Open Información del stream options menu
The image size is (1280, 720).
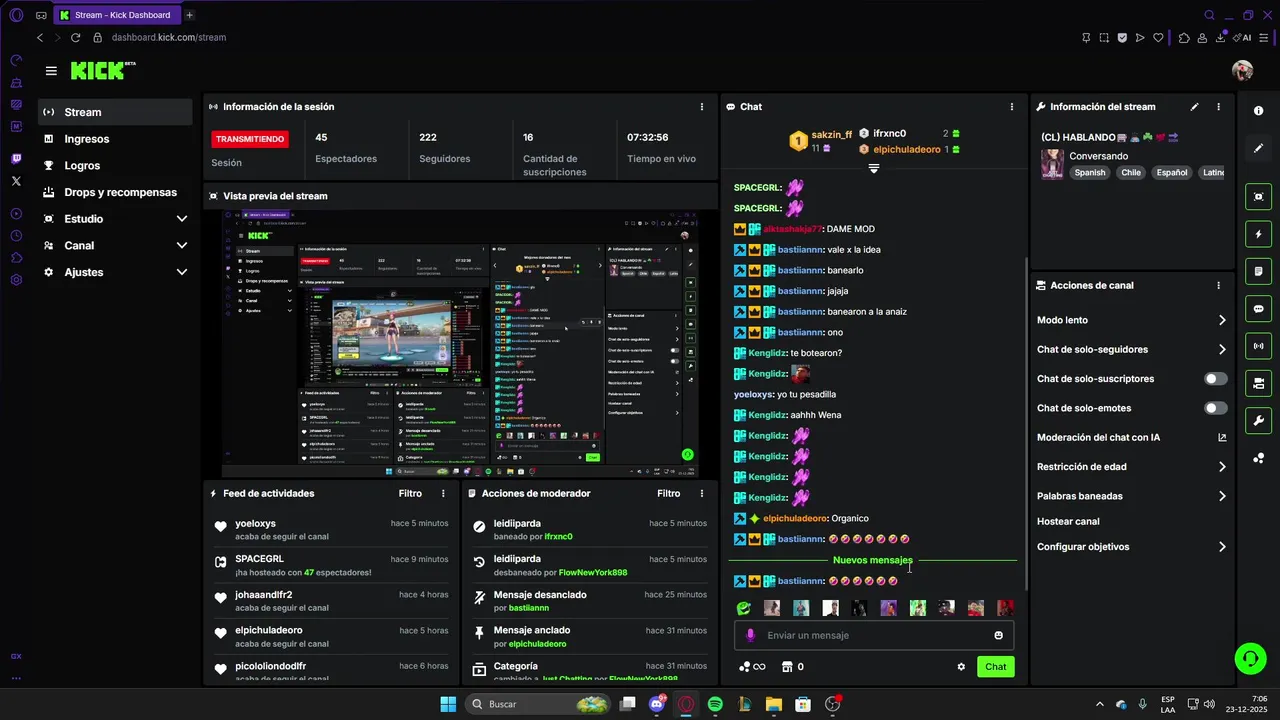[x=1218, y=107]
